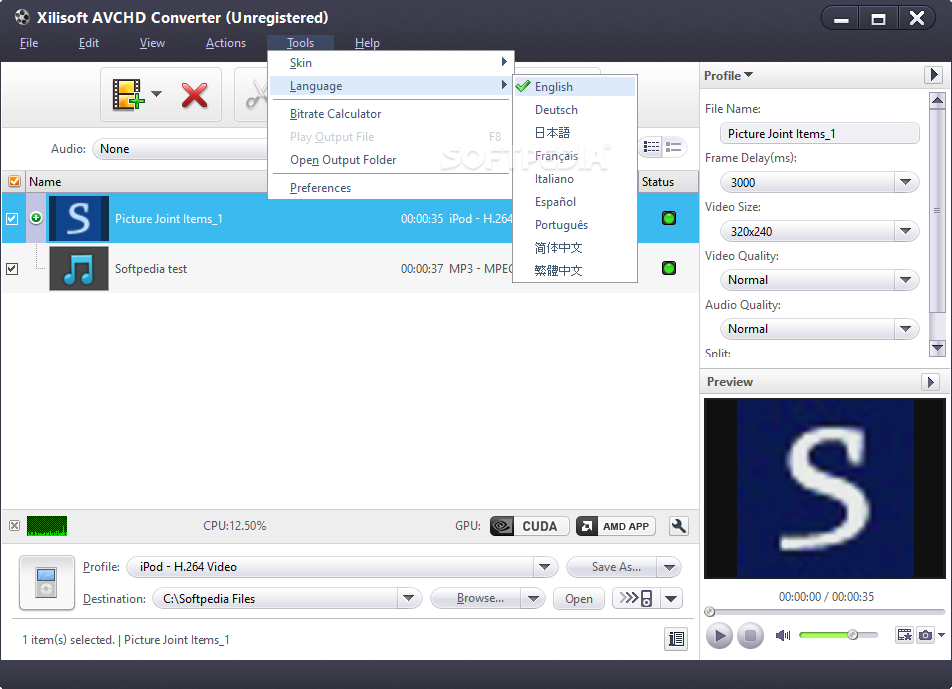Screen dimensions: 952x689
Task: Open the Video Quality Normal dropdown
Action: coord(905,280)
